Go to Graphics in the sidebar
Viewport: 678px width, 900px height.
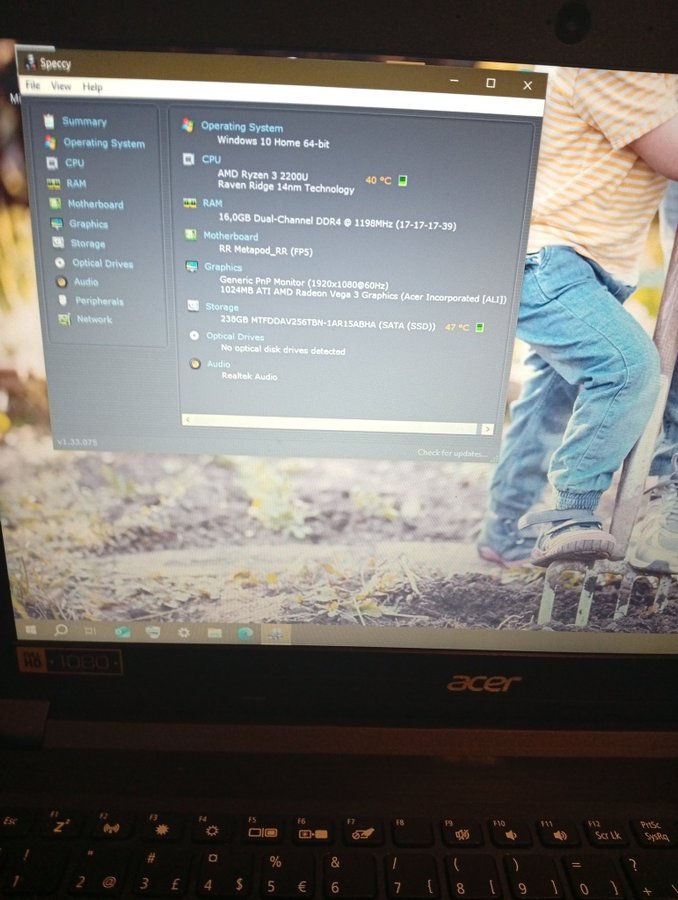88,224
